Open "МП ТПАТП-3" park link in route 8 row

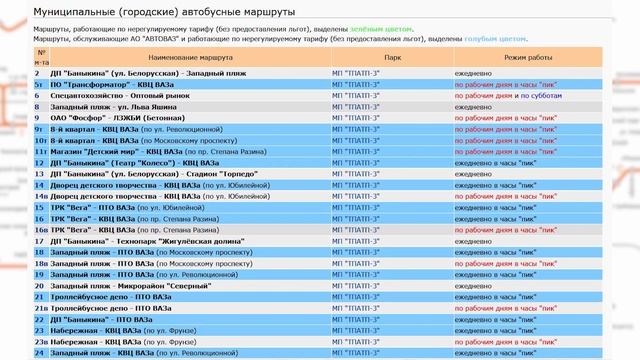click(x=356, y=107)
